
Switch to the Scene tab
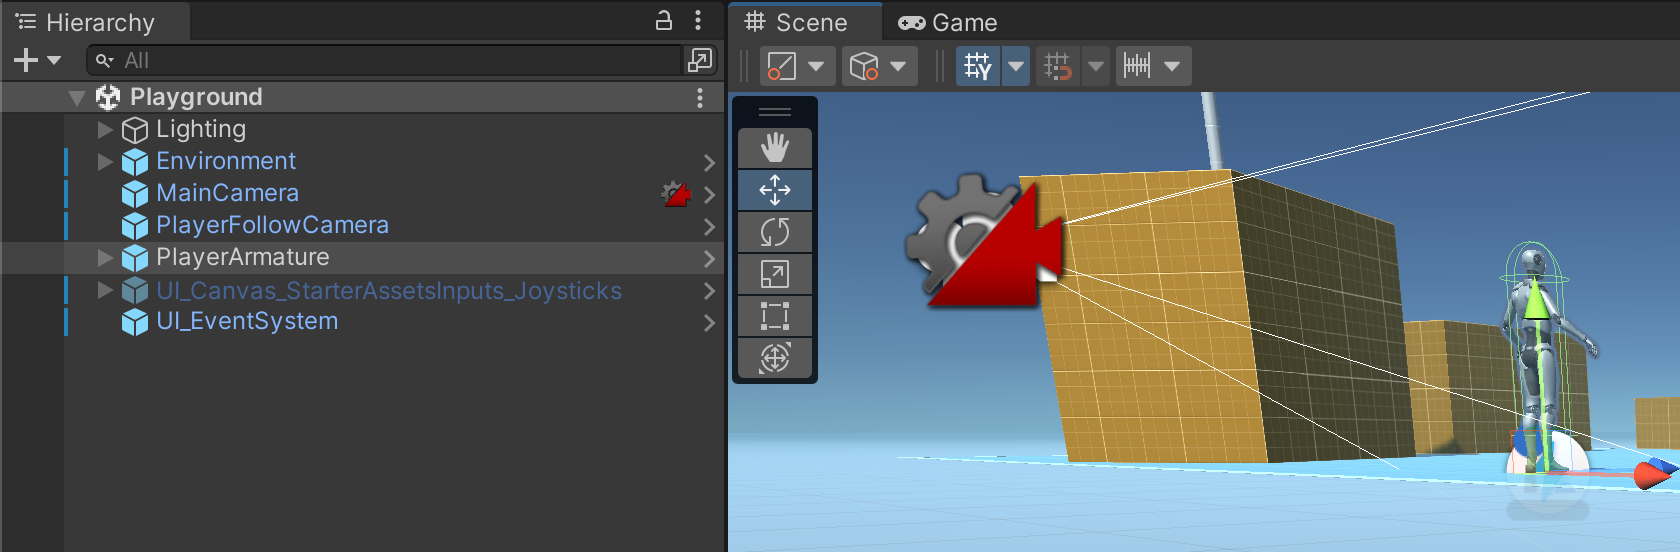(797, 22)
